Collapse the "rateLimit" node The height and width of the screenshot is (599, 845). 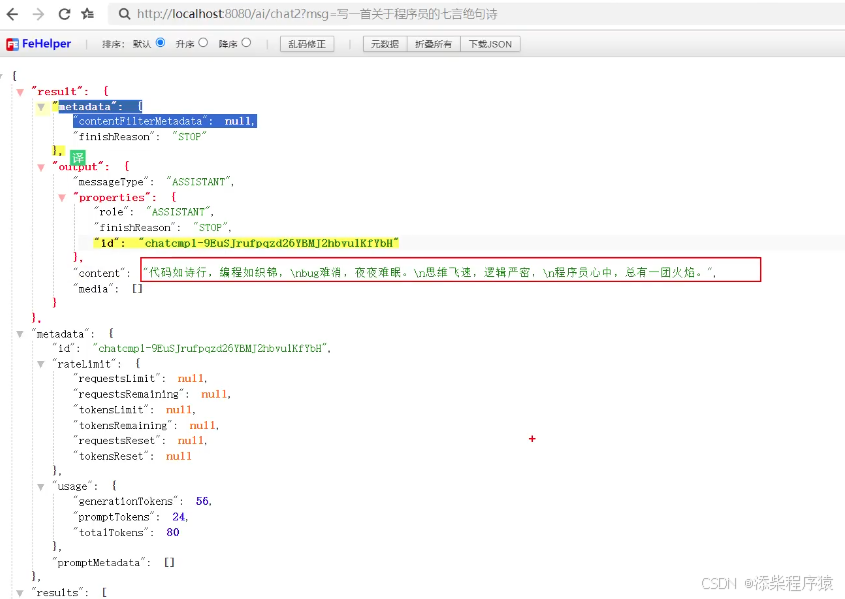point(41,364)
